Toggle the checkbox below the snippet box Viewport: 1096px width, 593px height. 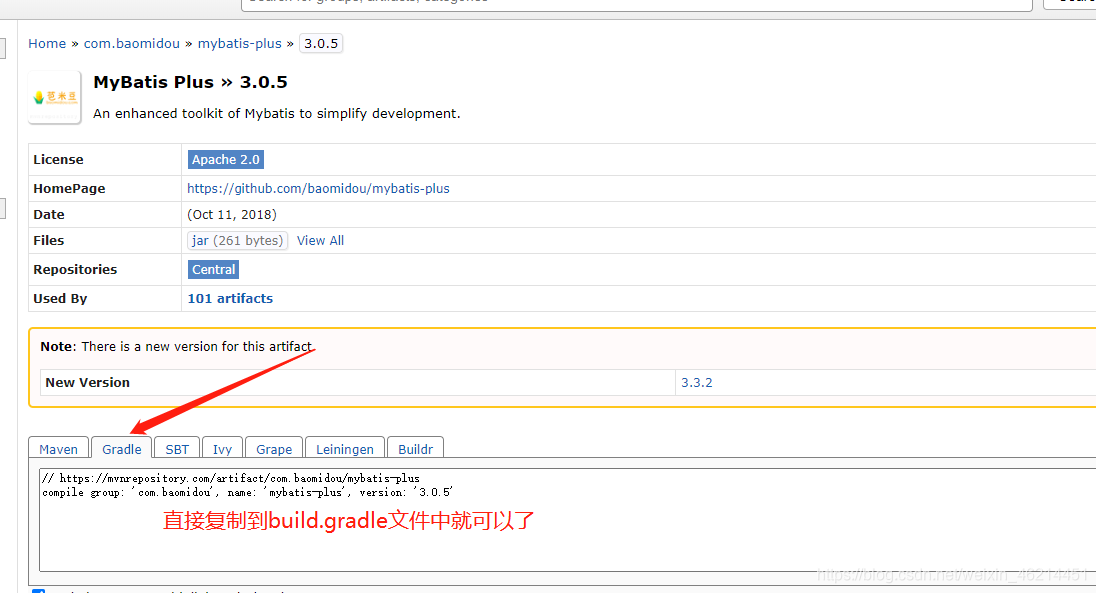click(38, 591)
